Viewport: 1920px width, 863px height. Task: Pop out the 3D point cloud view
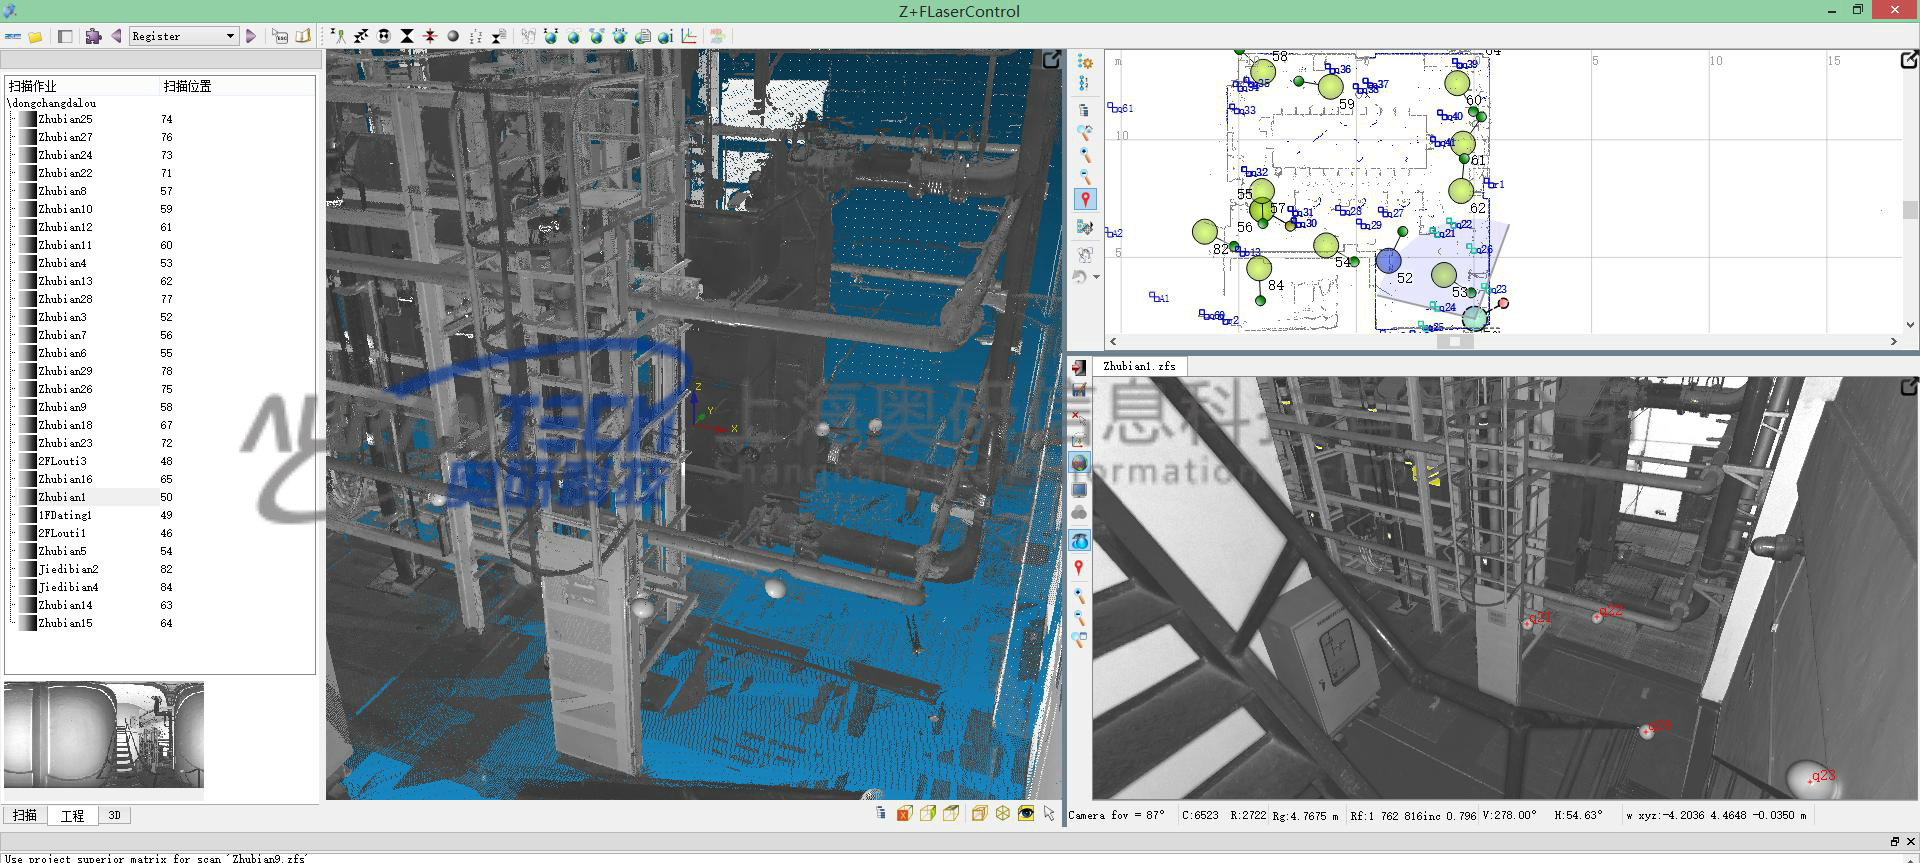pyautogui.click(x=1052, y=60)
